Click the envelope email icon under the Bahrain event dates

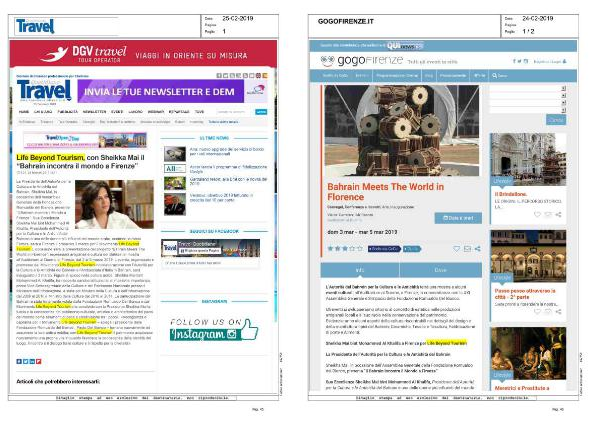point(467,249)
